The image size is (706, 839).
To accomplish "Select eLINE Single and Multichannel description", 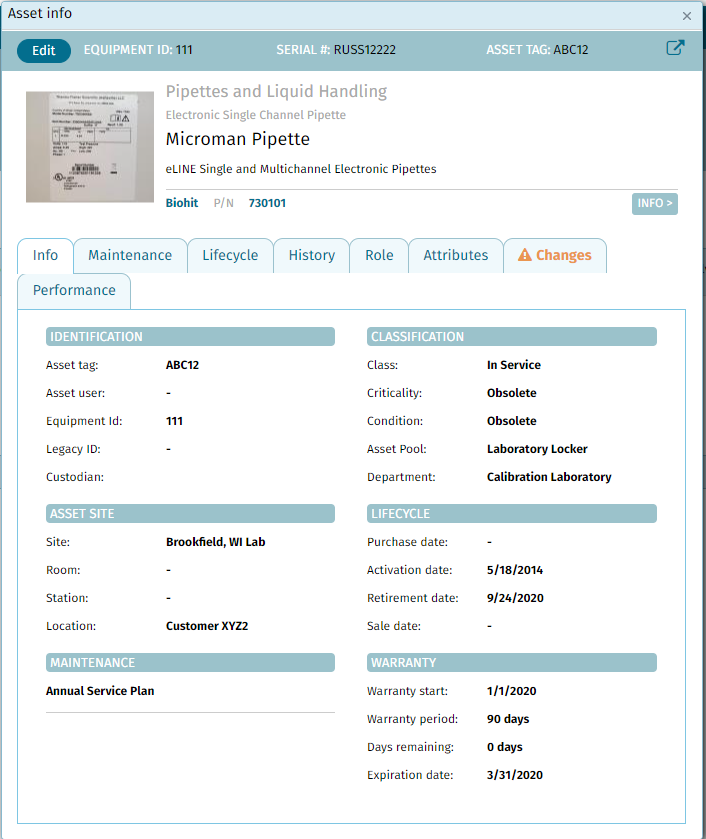I will (301, 169).
